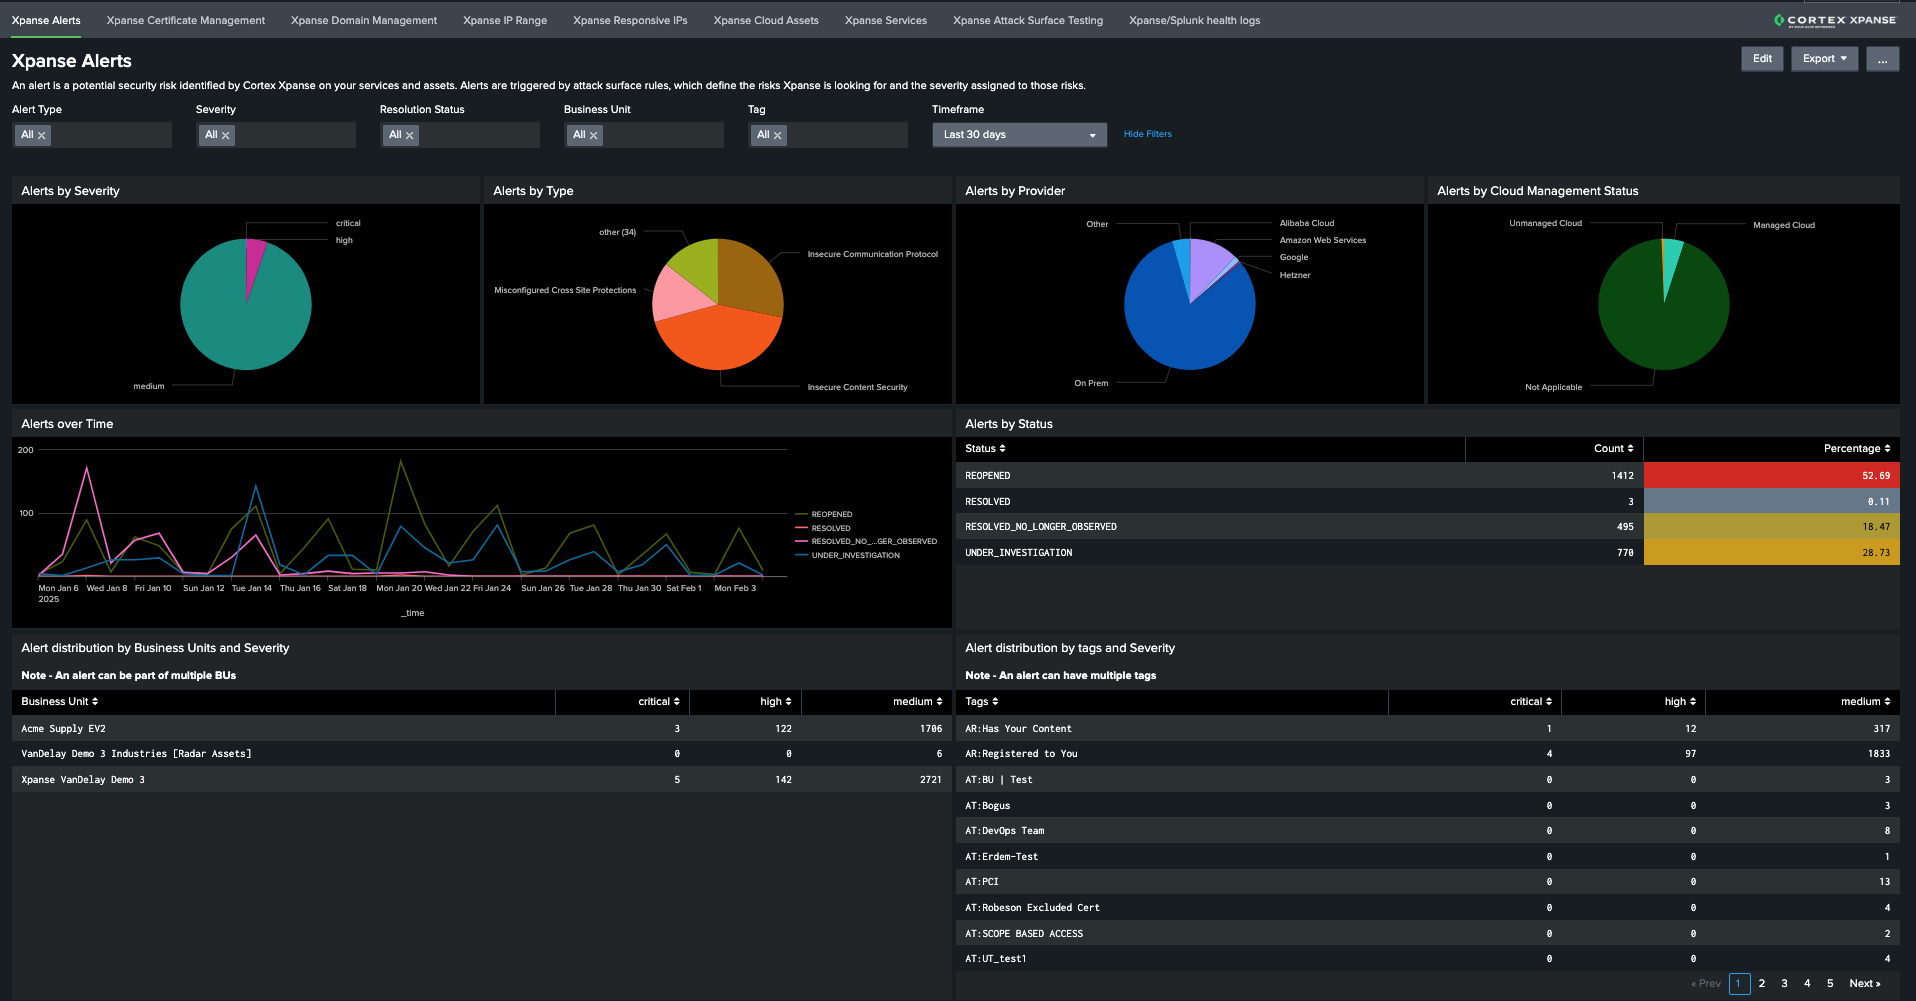Open Xpanse Domain Management tab
The image size is (1916, 1001).
pos(364,20)
